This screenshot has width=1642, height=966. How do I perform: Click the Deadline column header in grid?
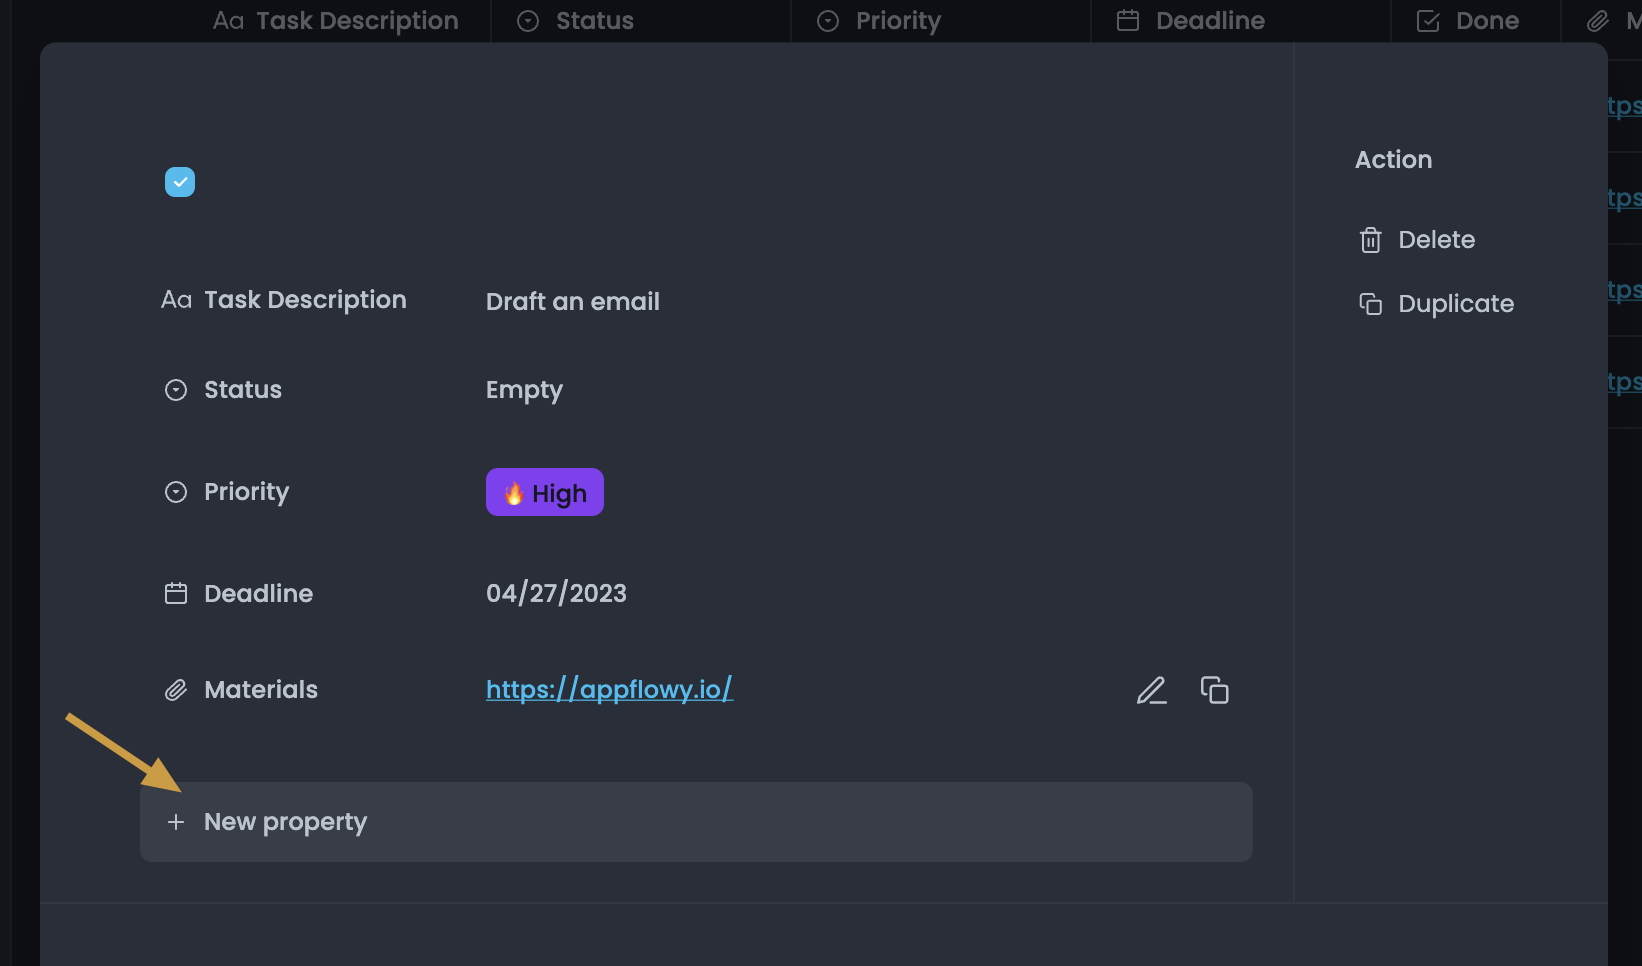1191,21
